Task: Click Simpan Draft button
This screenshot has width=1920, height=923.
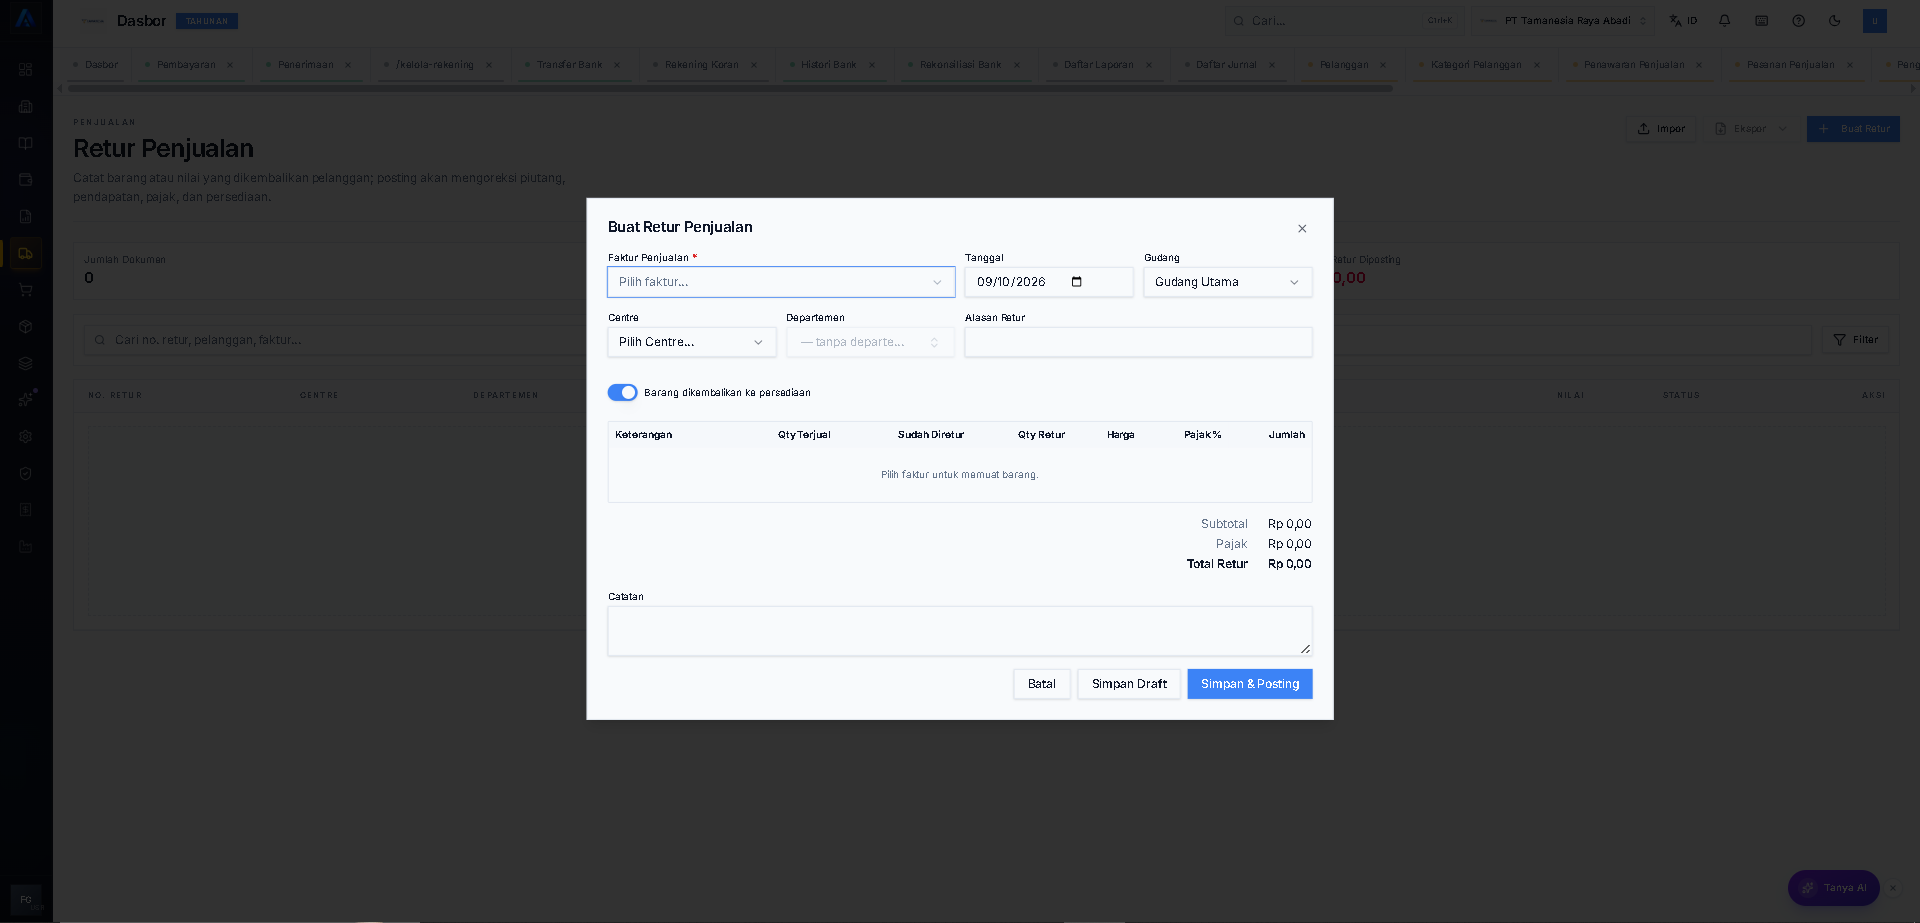Action: coord(1129,684)
